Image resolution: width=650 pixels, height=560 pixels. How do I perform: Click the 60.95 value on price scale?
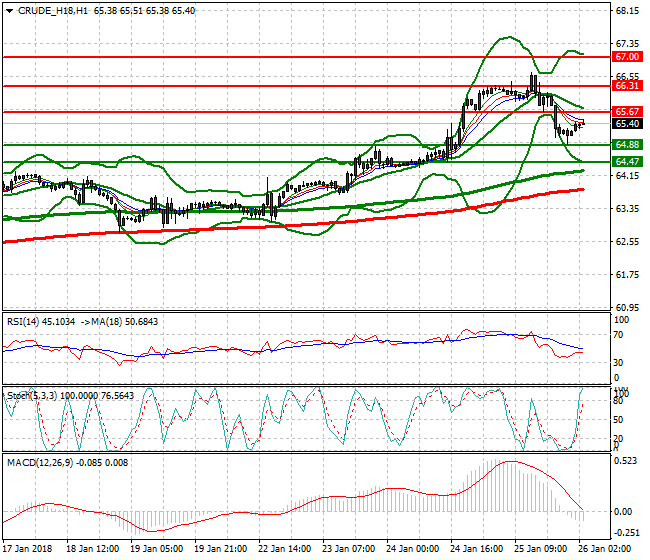click(627, 307)
